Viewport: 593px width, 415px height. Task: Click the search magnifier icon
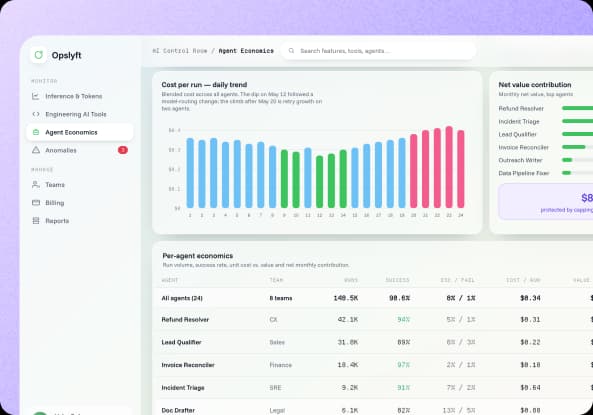pos(291,51)
